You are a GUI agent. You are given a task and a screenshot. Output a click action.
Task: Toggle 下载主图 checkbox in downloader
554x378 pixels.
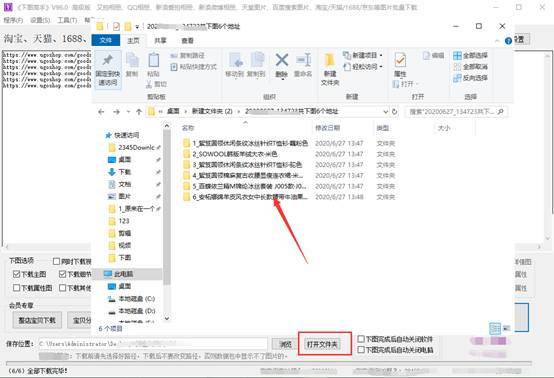tap(16, 274)
